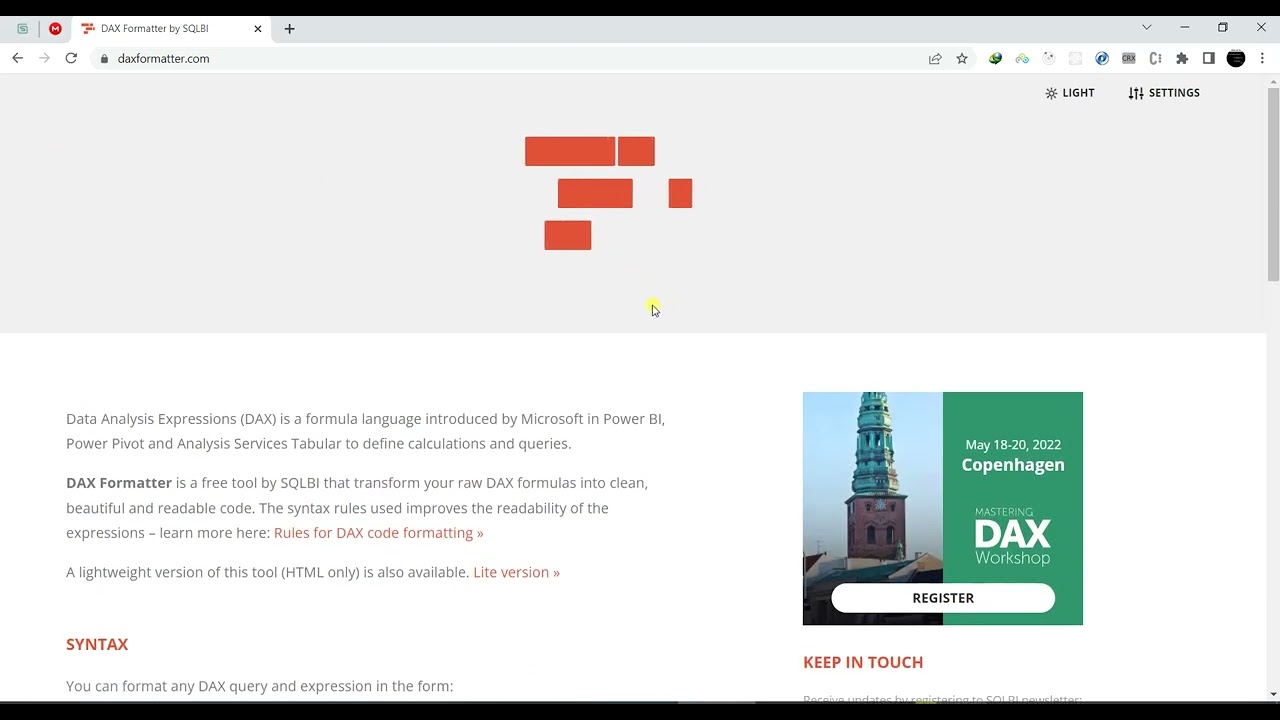The image size is (1280, 720).
Task: Open Rules for DAX code formatting link
Action: click(x=379, y=533)
